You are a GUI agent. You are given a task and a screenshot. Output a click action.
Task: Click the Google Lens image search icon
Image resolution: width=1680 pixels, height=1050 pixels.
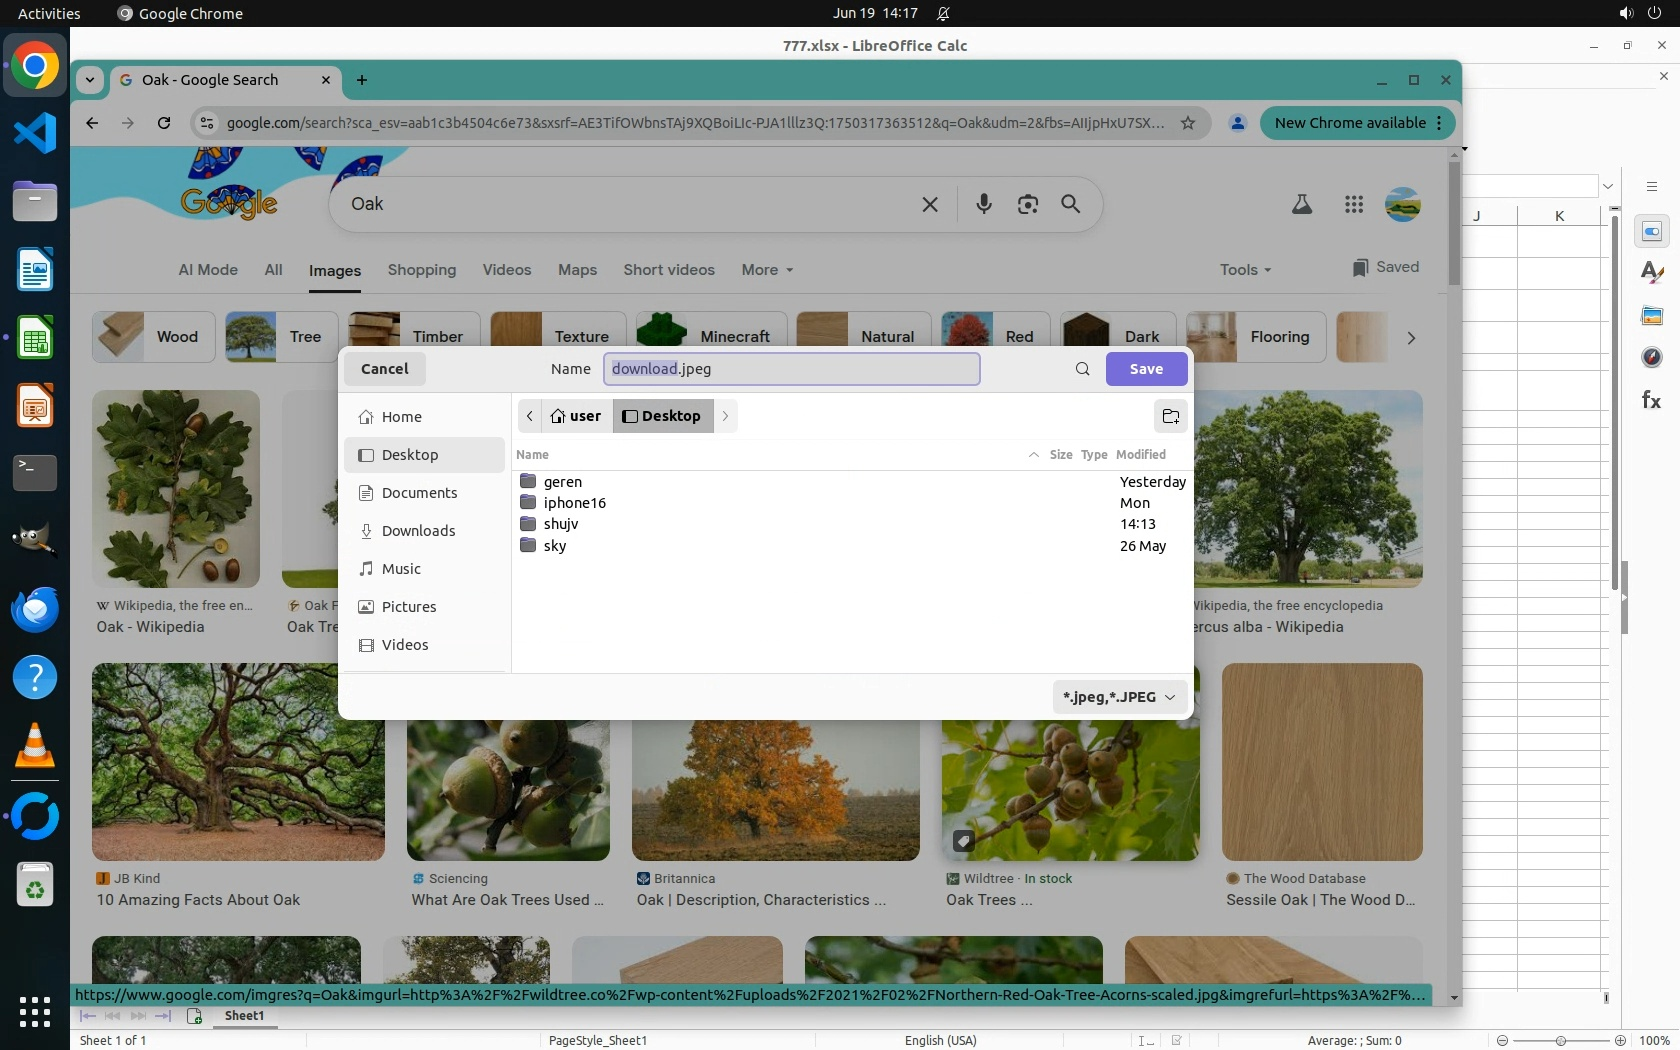point(1027,204)
